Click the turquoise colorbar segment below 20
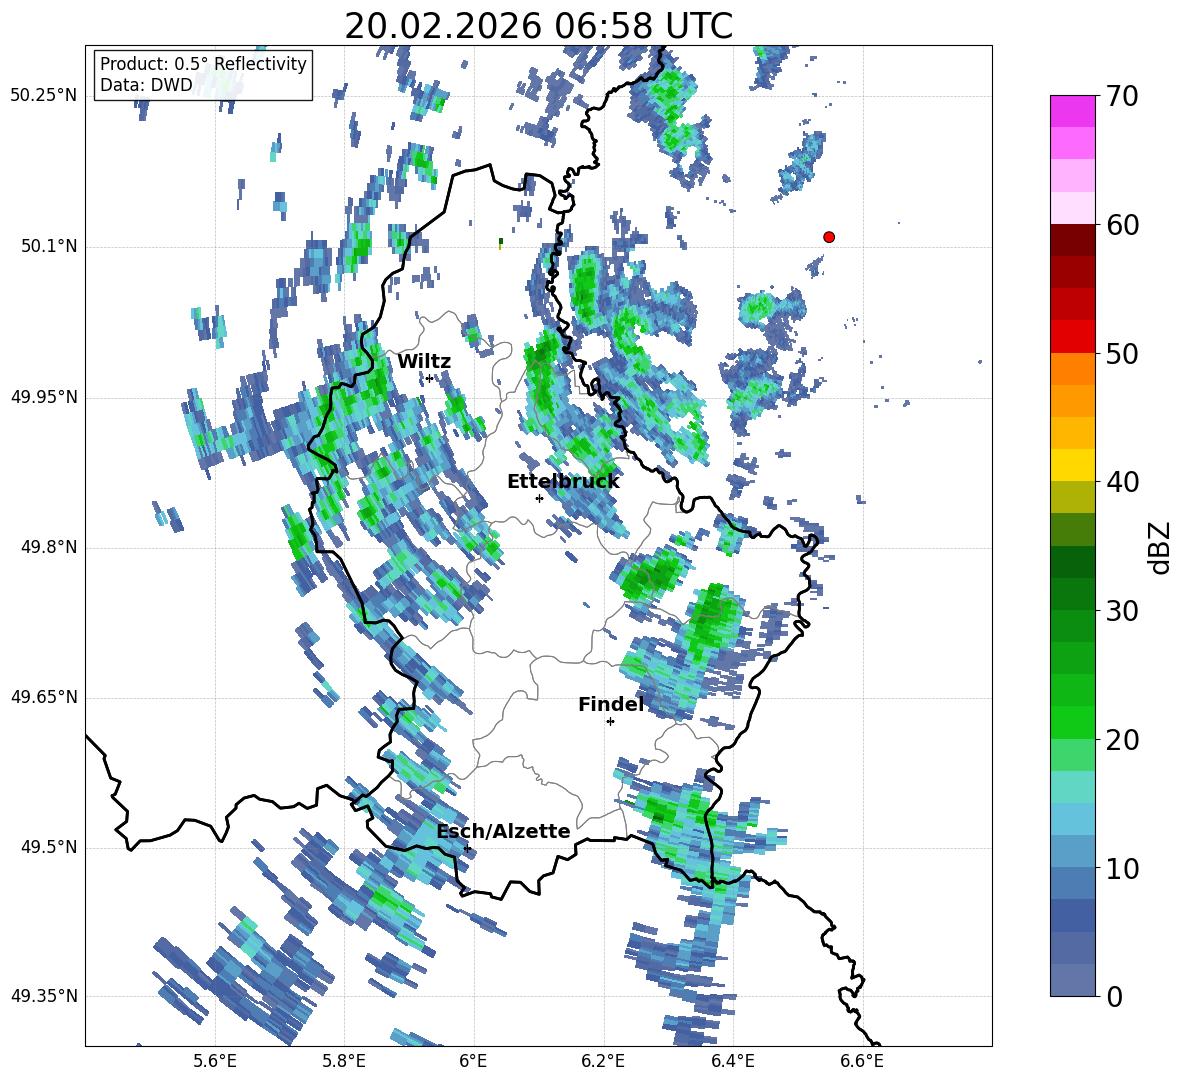This screenshot has height=1081, width=1184. (x=1072, y=787)
